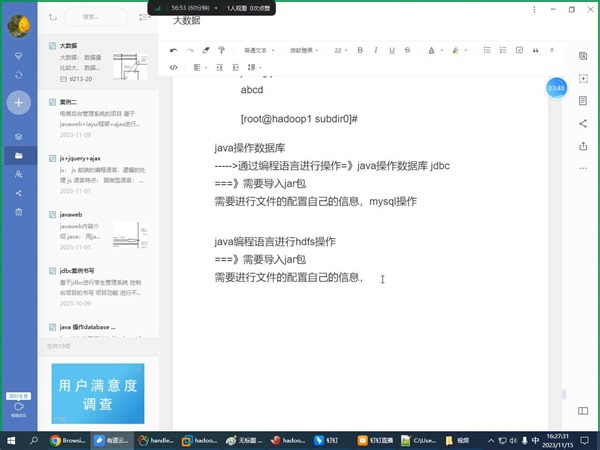Open the java 操作database note

coord(98,328)
